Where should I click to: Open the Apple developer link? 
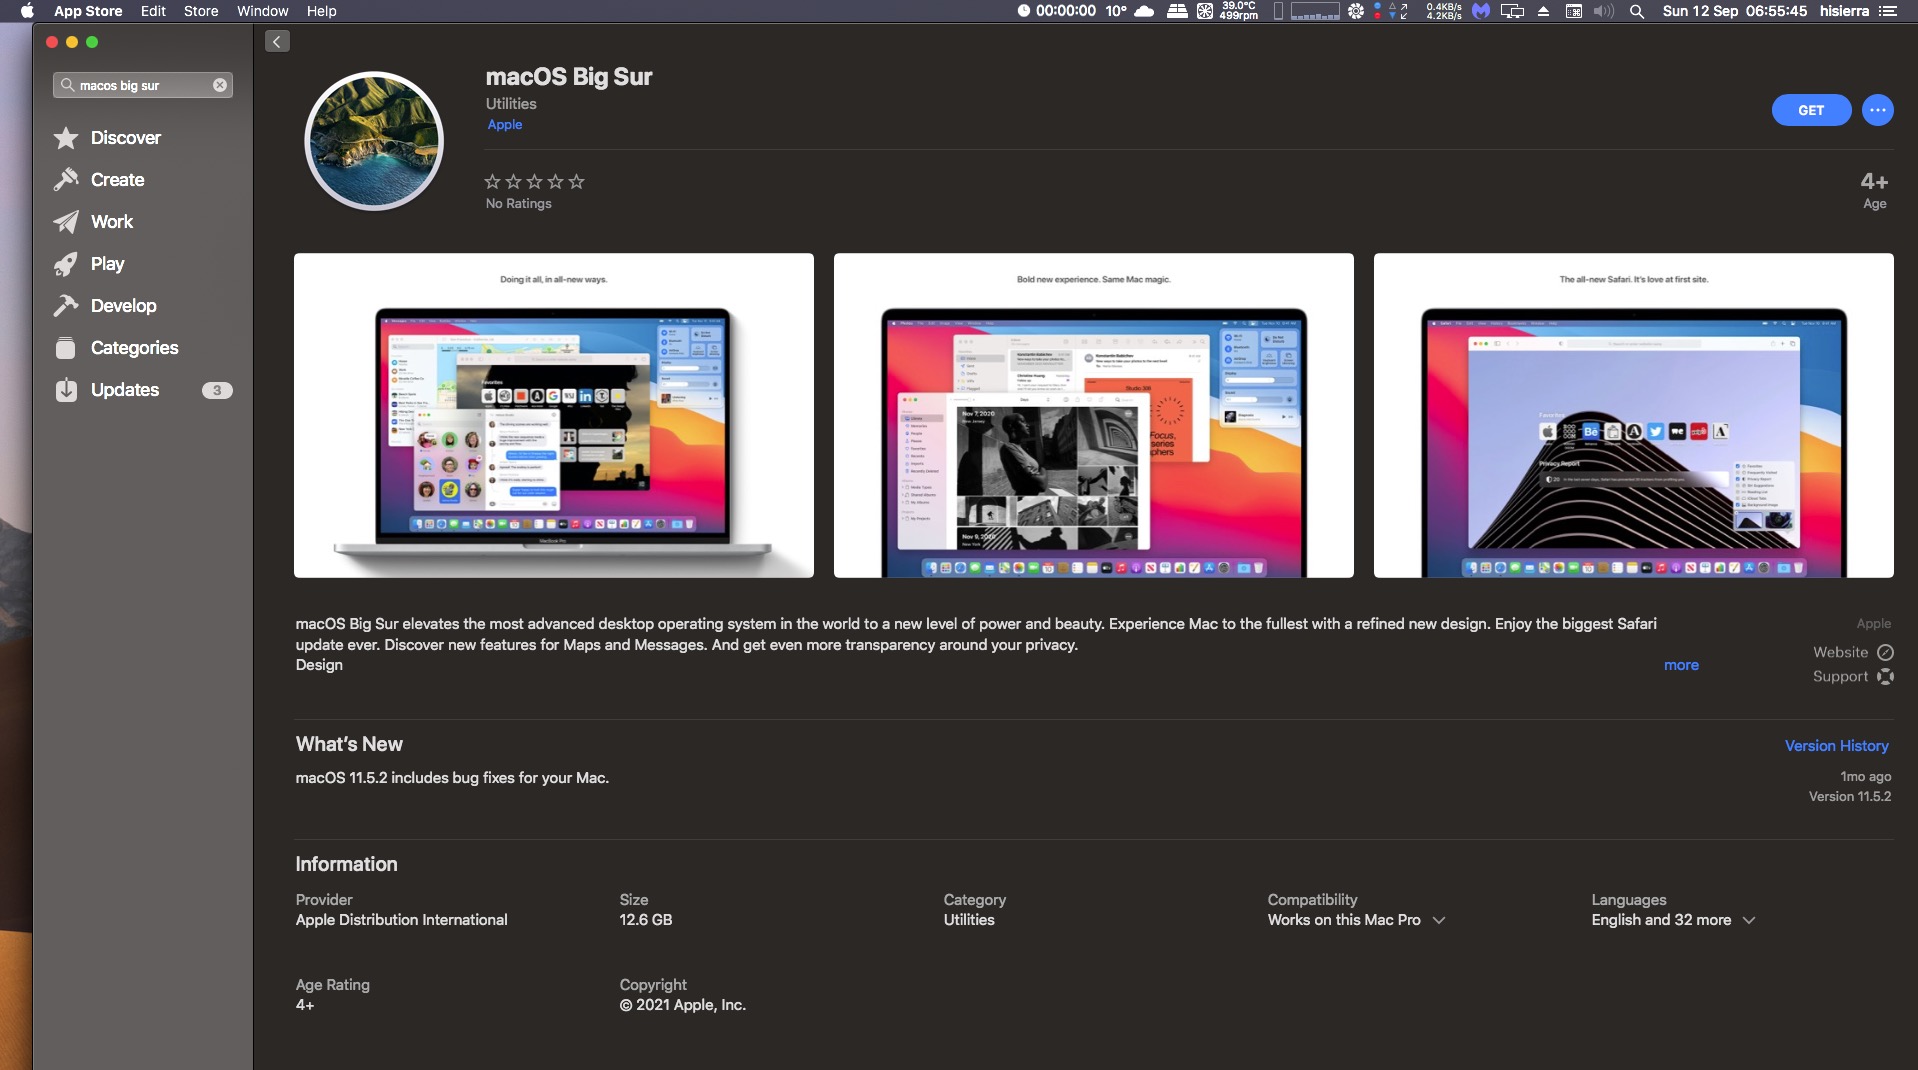tap(505, 125)
